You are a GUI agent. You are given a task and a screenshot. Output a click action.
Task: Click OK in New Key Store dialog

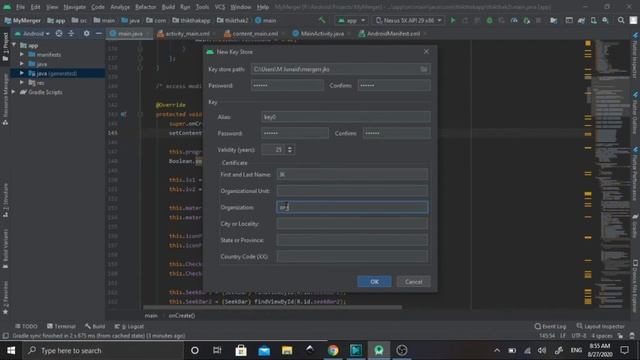point(374,282)
